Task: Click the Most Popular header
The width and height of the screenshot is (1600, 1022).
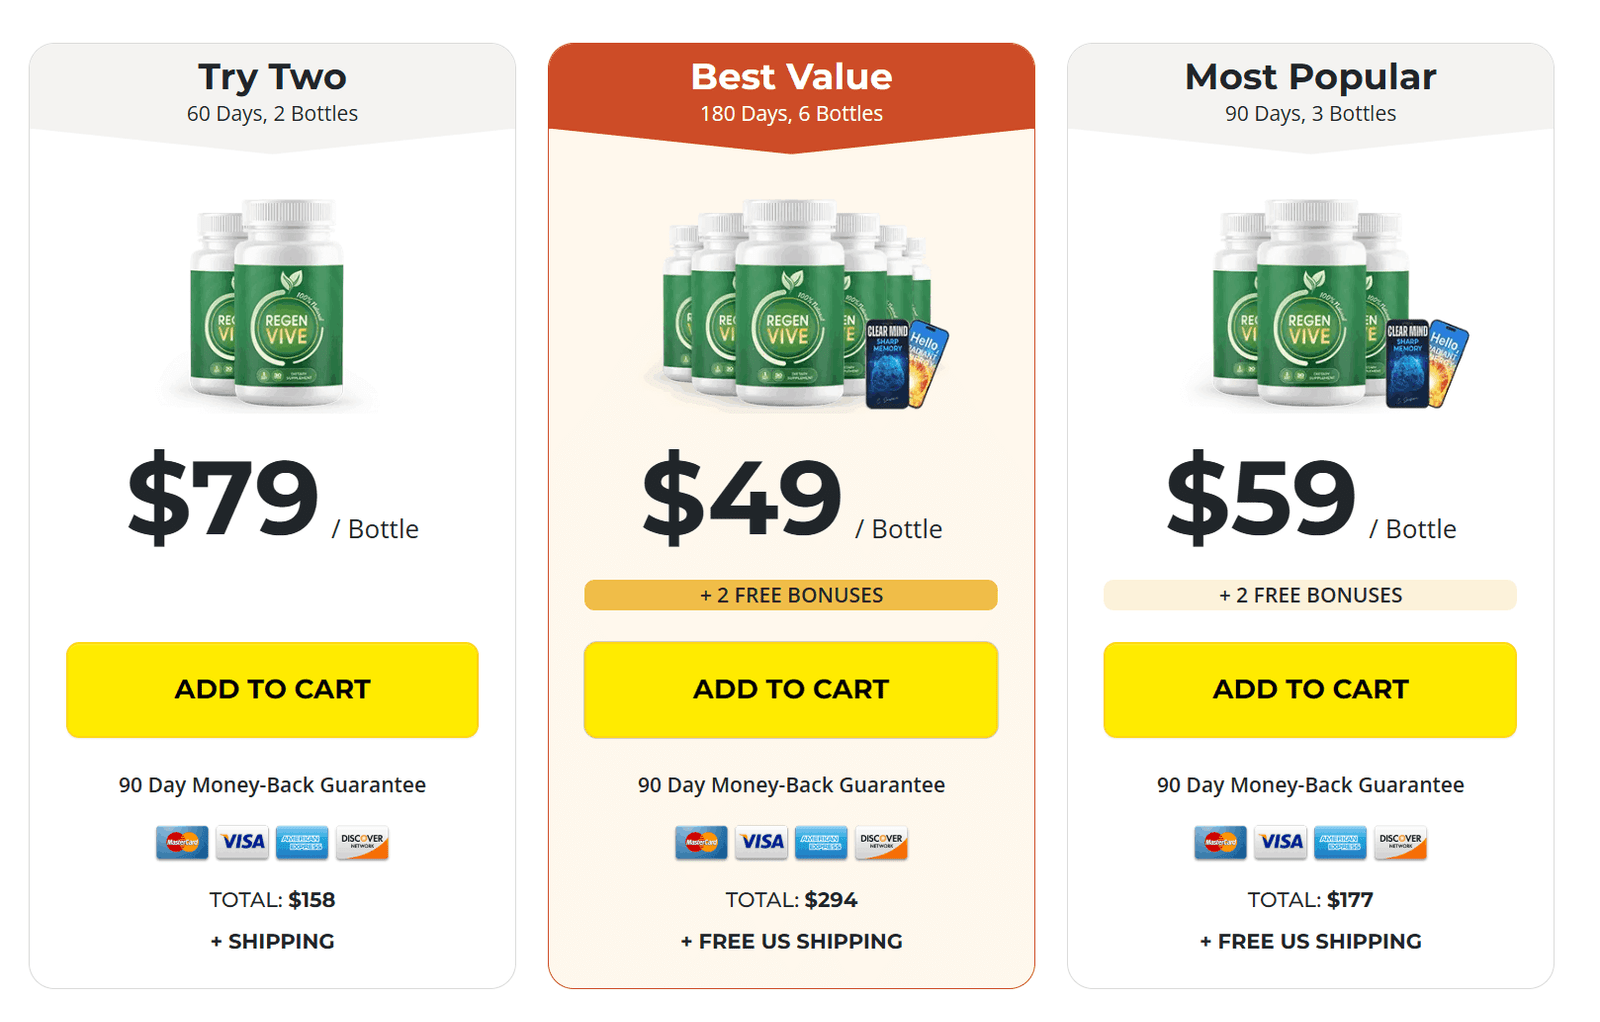Action: coord(1310,92)
